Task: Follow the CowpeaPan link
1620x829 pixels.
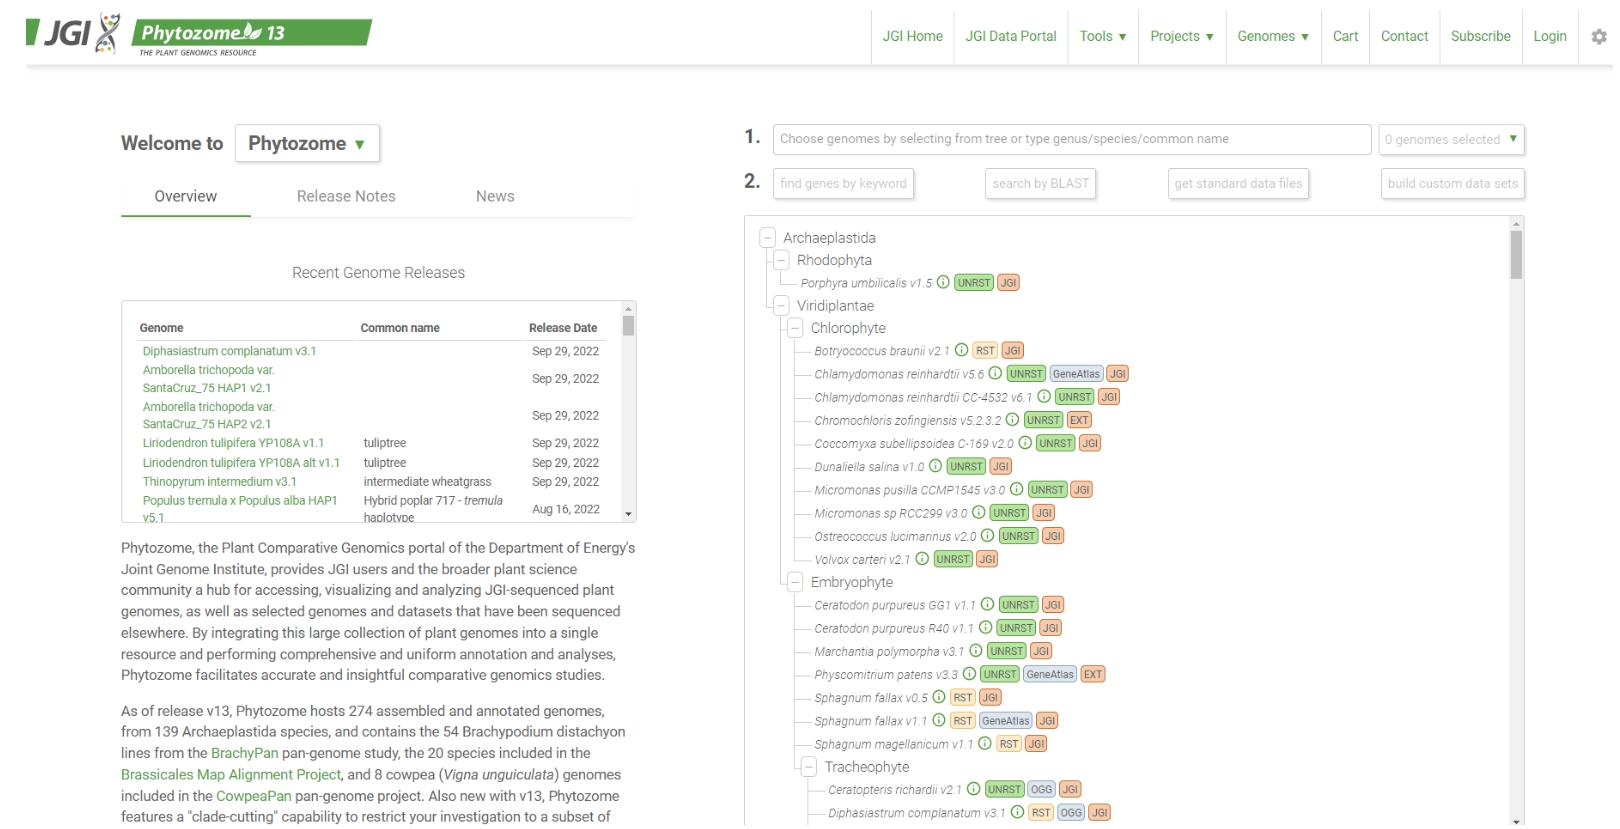Action: tap(254, 796)
